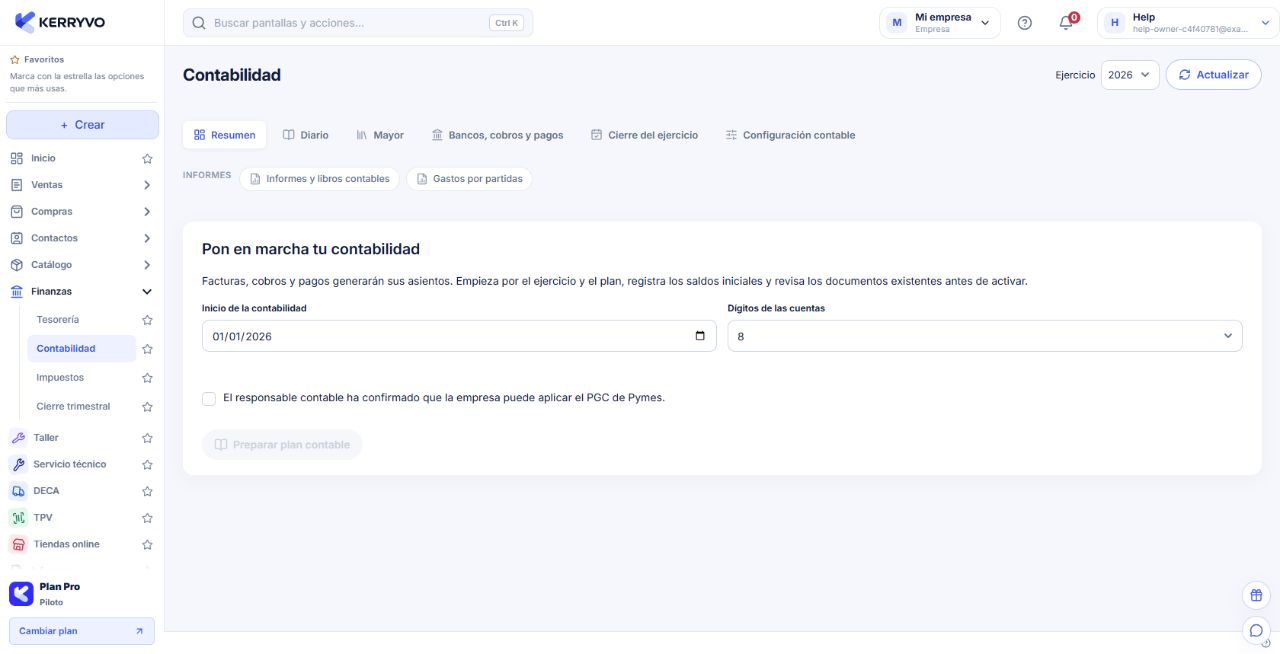Open the Mayor tab
Viewport: 1280px width, 654px height.
pos(380,135)
